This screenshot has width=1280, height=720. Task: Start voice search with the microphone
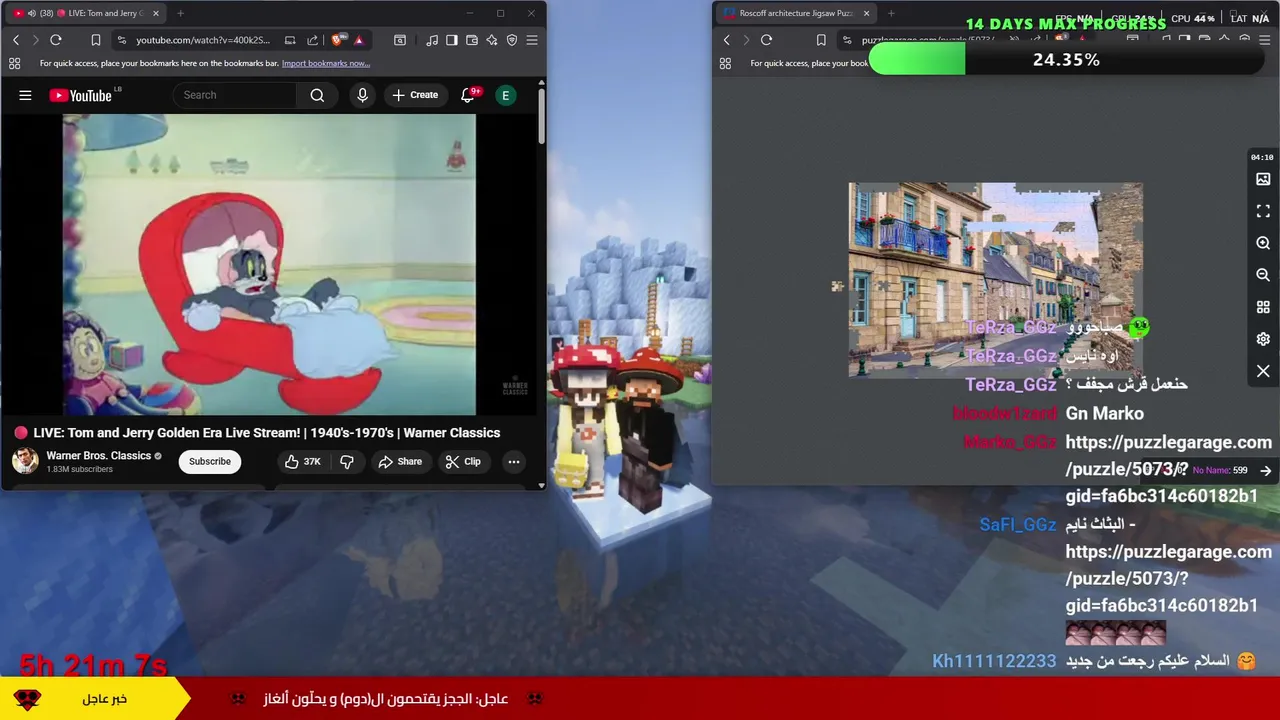coord(362,95)
